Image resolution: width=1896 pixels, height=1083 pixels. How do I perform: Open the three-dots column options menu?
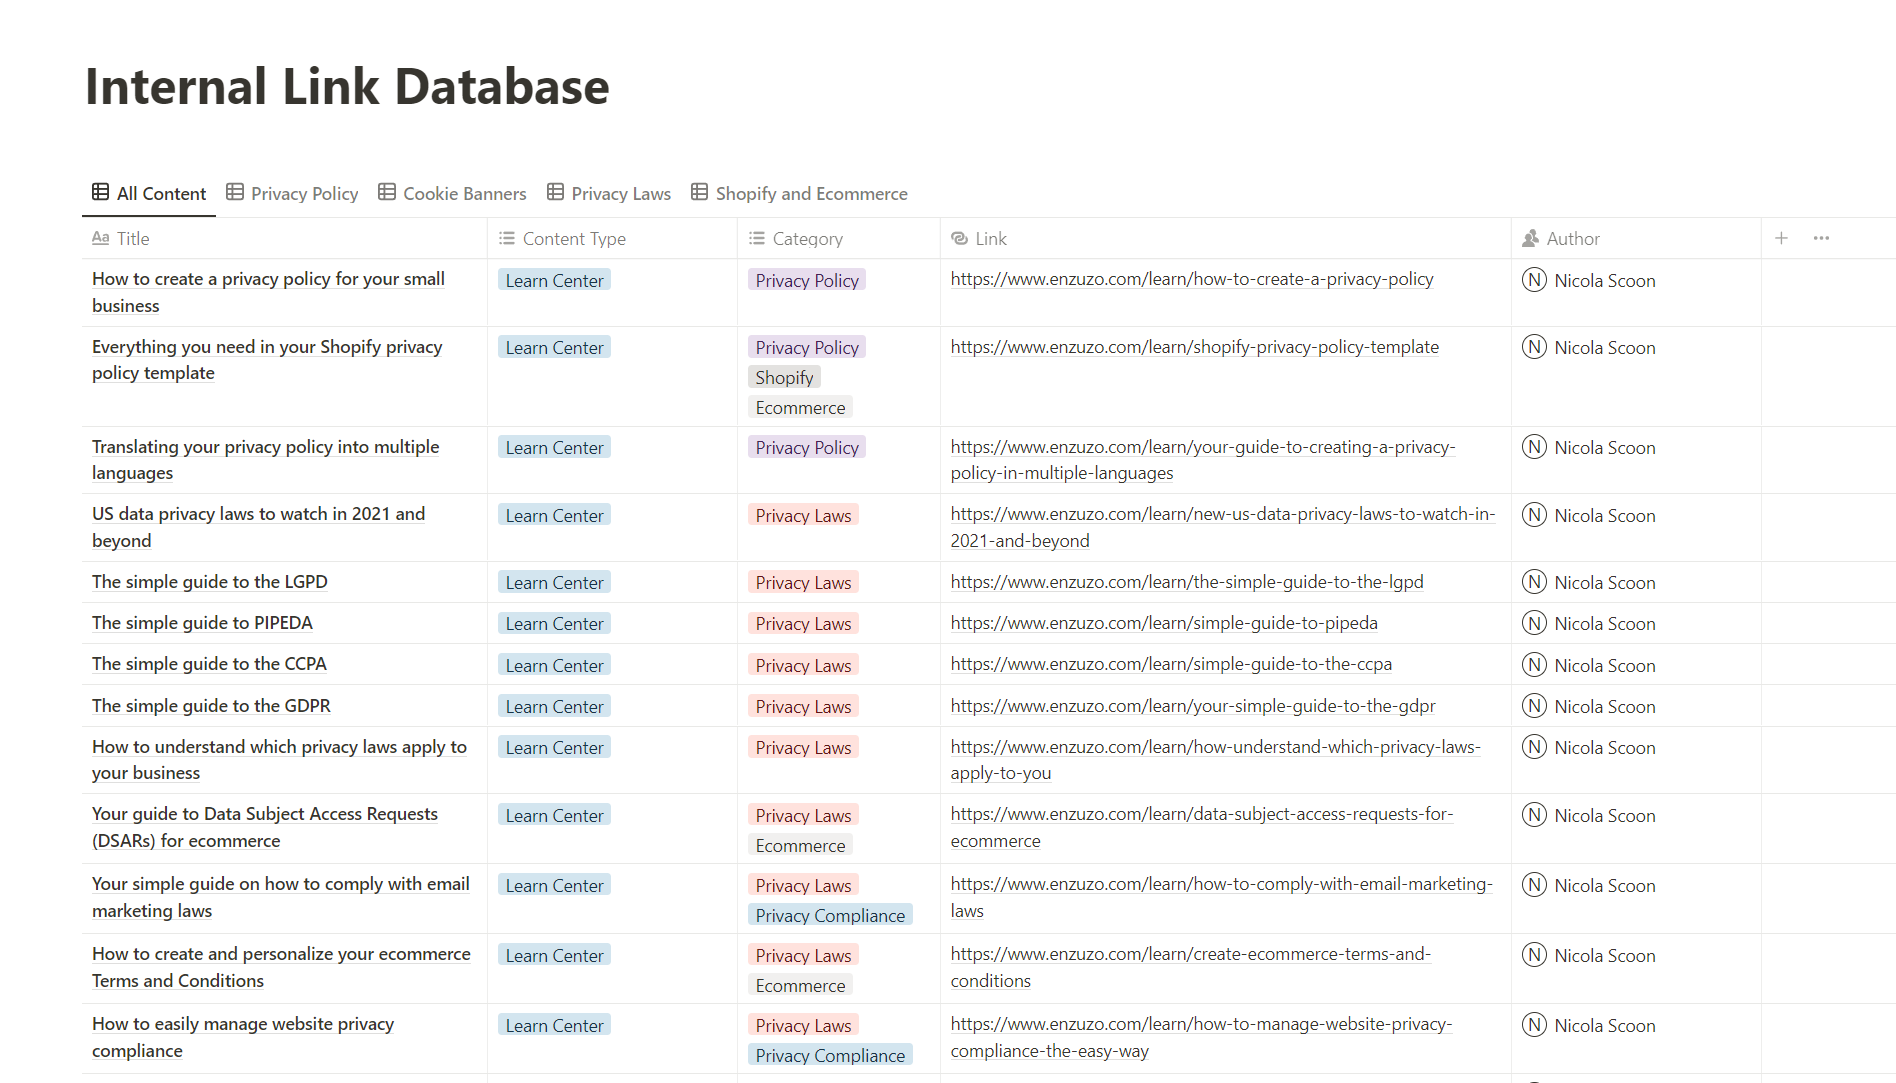(1821, 238)
